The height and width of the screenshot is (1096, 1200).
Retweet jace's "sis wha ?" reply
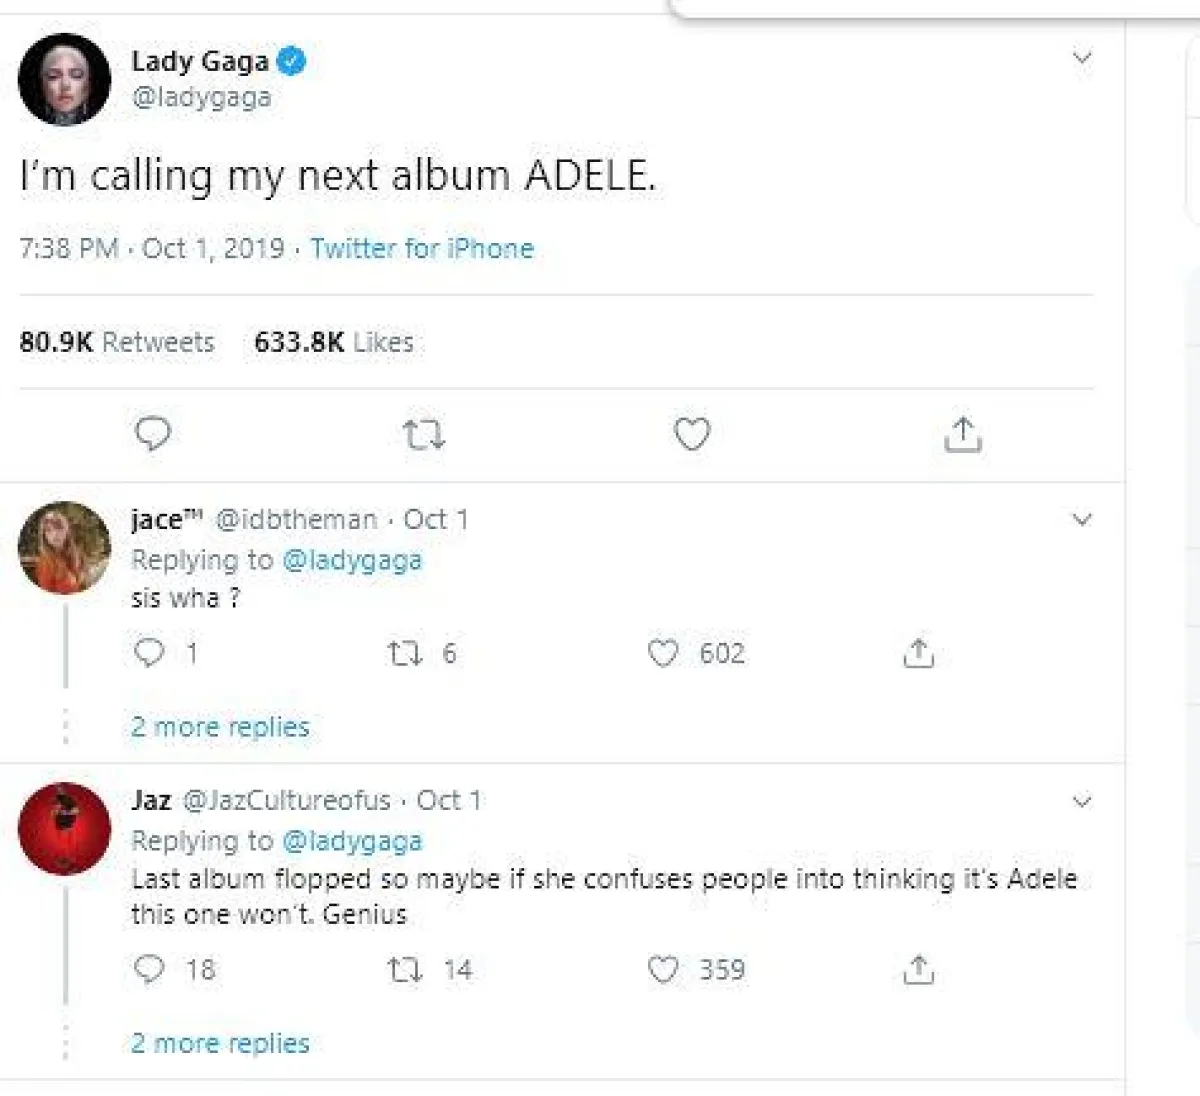click(x=405, y=654)
